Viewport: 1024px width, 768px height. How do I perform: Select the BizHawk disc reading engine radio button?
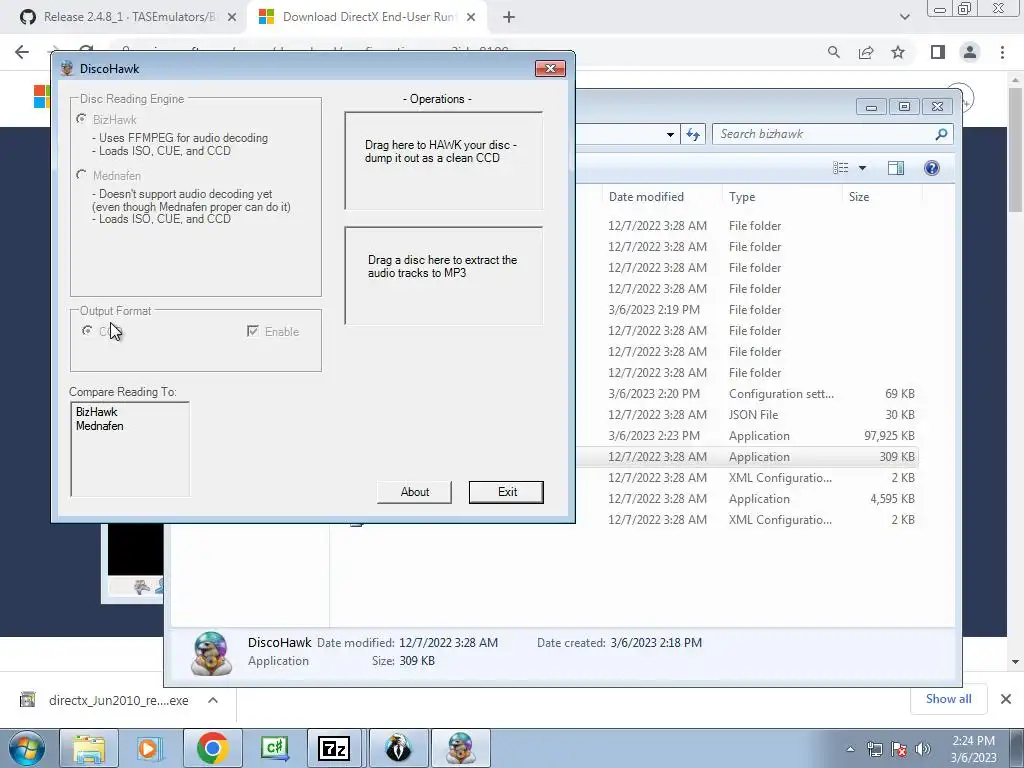click(82, 119)
